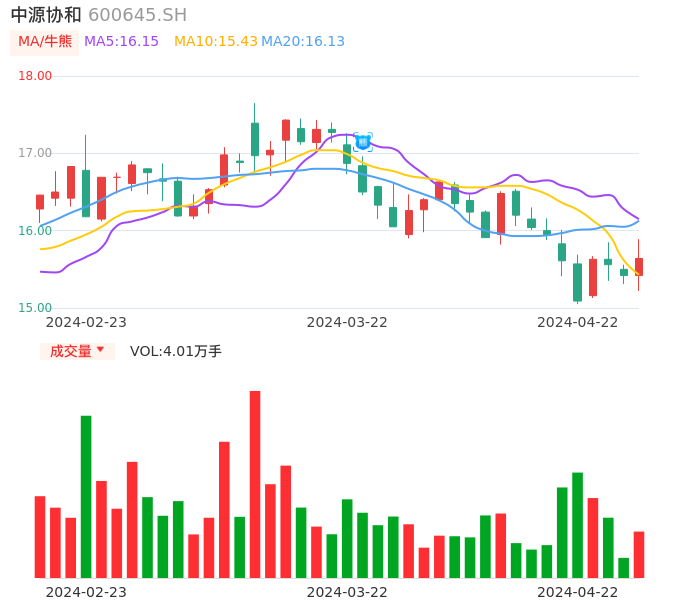Click the last red candlestick on the right
The width and height of the screenshot is (686, 606).
pyautogui.click(x=639, y=266)
